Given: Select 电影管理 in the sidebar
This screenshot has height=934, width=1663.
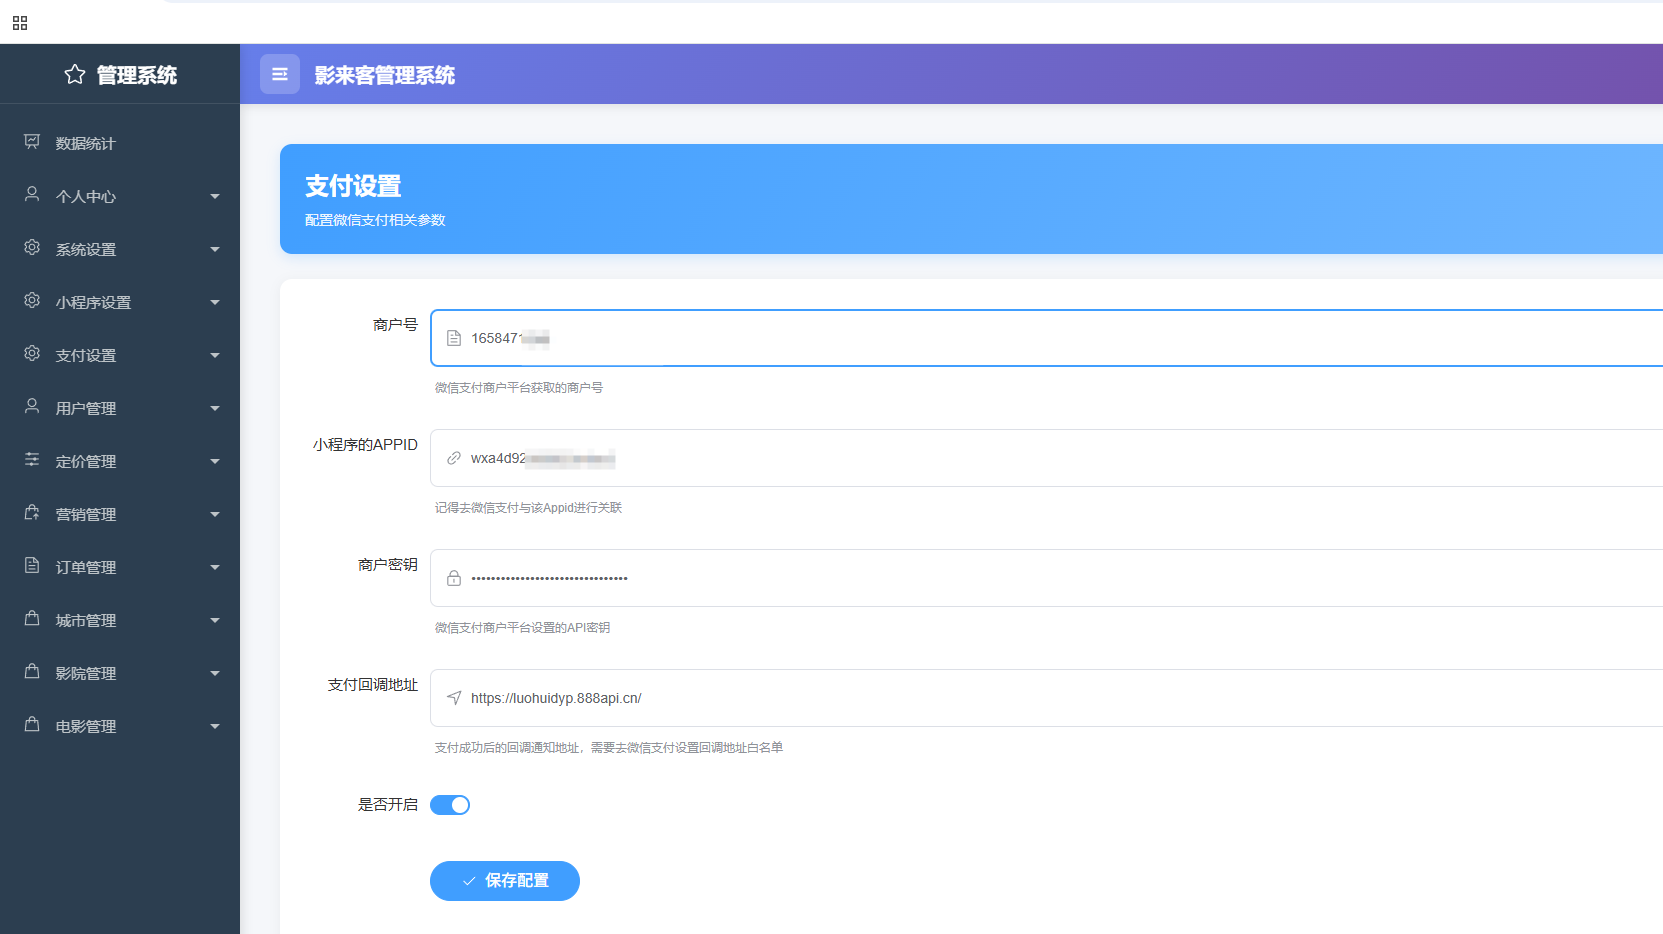Looking at the screenshot, I should [x=86, y=727].
